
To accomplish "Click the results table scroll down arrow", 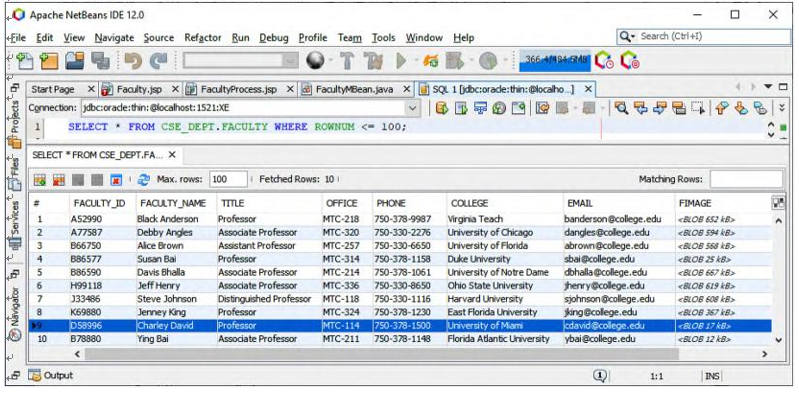I will coord(778,339).
